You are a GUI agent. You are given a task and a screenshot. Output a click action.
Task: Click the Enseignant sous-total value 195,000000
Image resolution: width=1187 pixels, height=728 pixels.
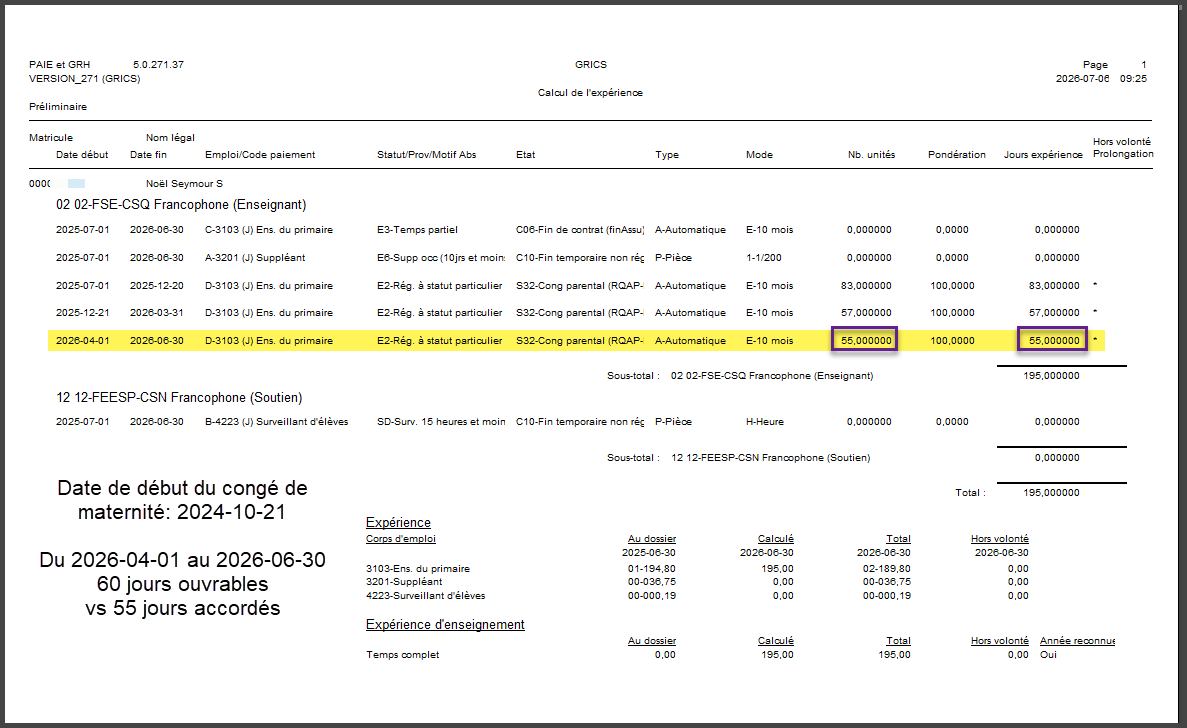pos(1051,375)
